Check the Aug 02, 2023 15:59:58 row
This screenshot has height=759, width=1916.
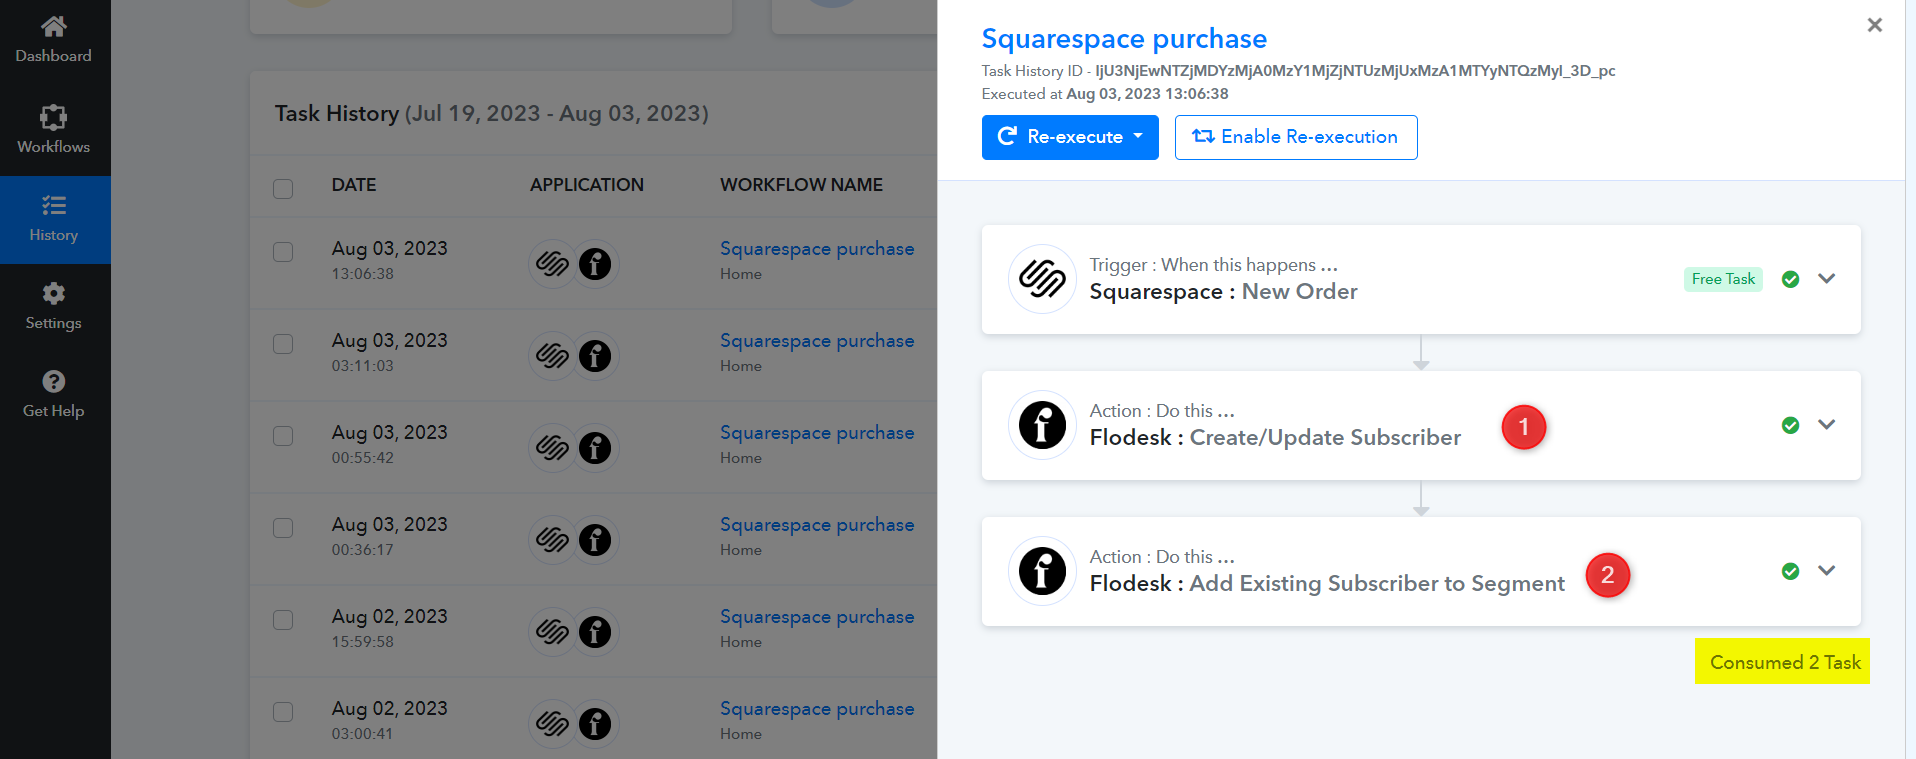click(283, 620)
